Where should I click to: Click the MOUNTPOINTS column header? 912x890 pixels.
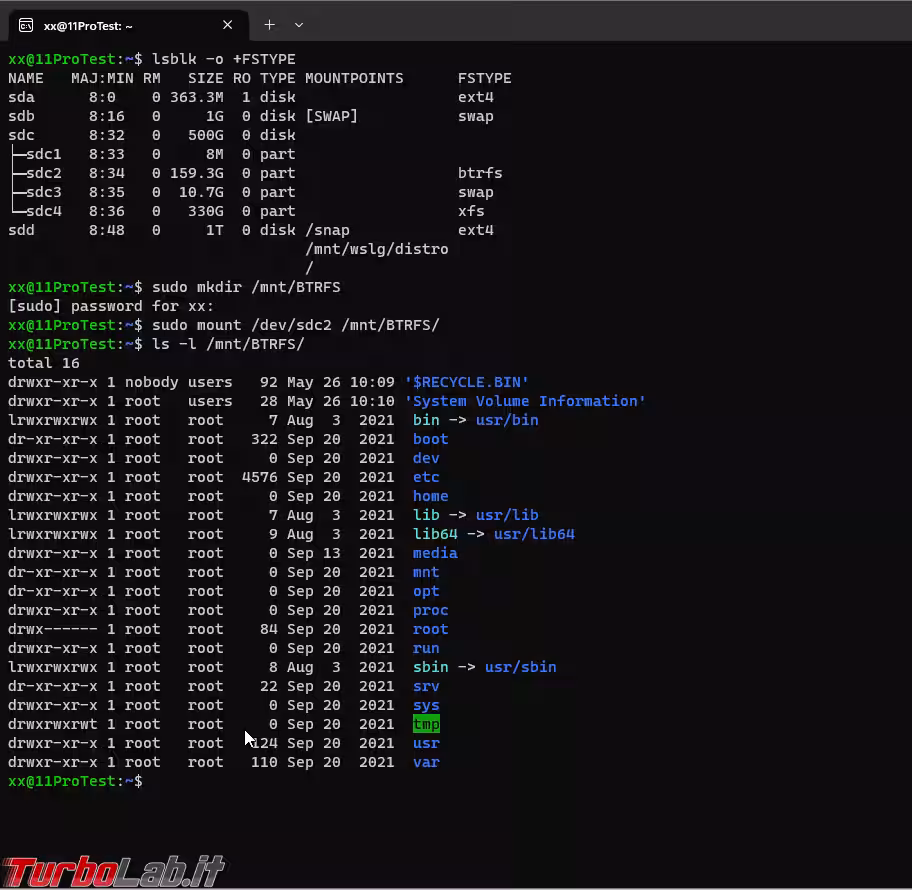(354, 78)
